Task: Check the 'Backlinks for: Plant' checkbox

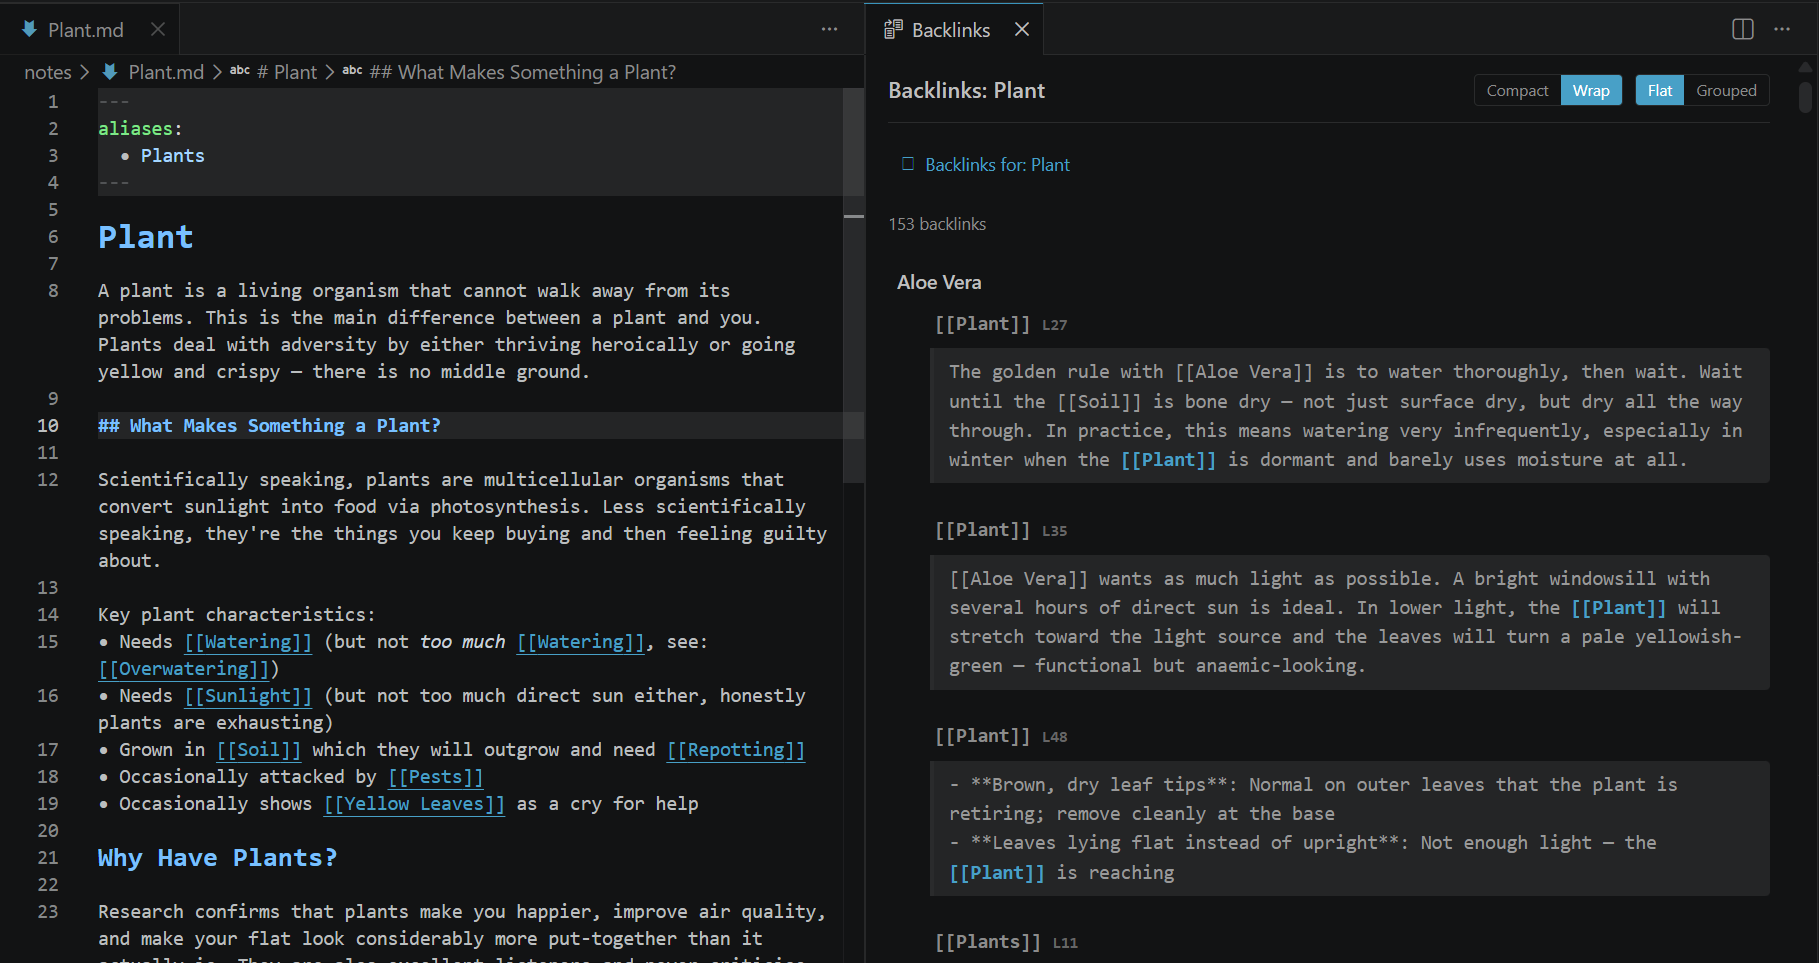Action: 906,164
